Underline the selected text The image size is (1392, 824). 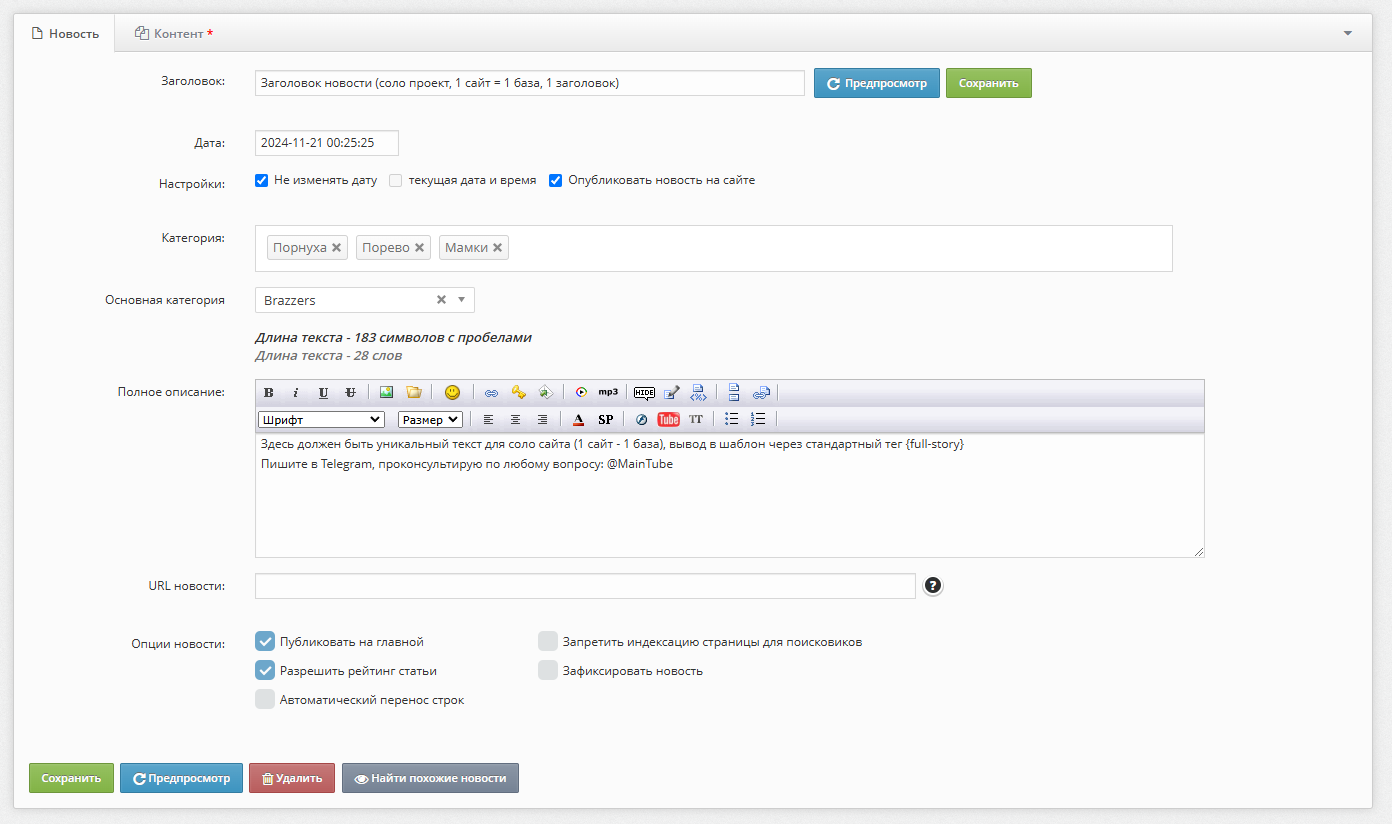323,392
